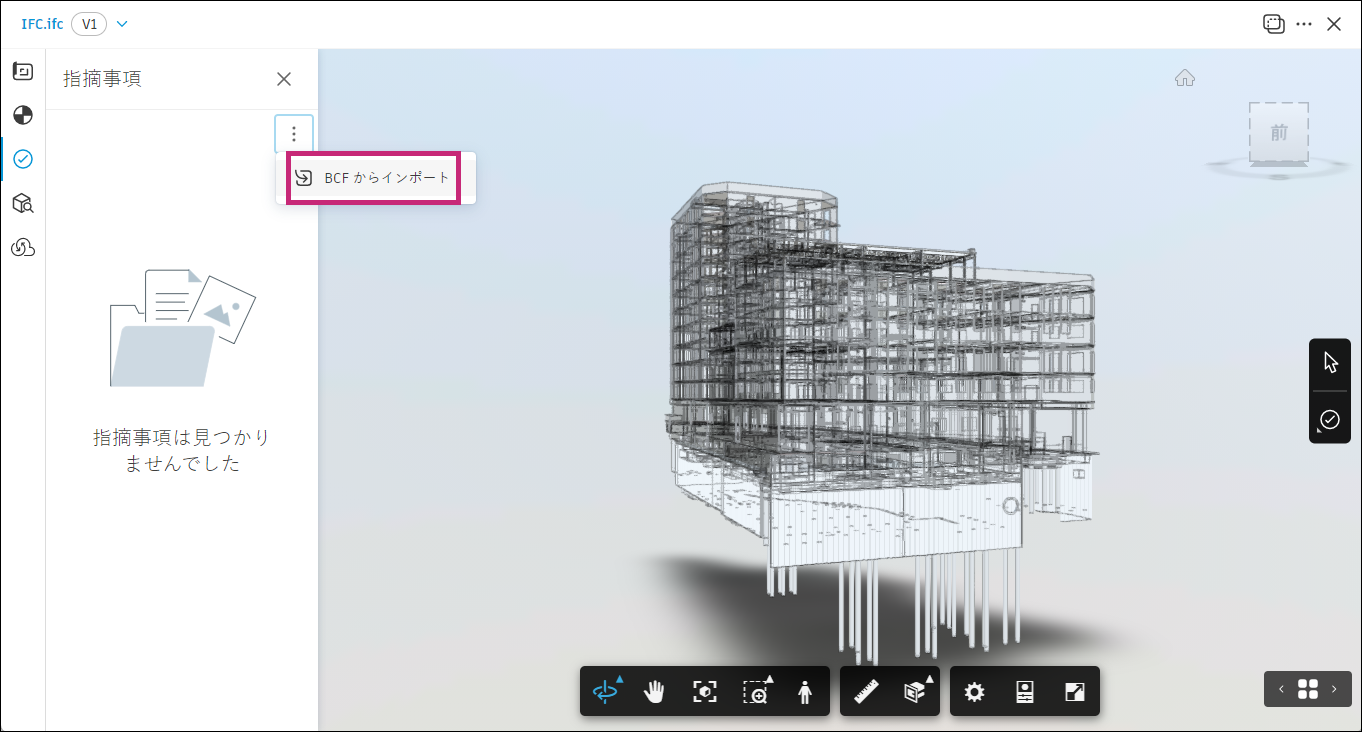Viewport: 1362px width, 732px height.
Task: Choose BCF からインポート from menu
Action: point(375,178)
